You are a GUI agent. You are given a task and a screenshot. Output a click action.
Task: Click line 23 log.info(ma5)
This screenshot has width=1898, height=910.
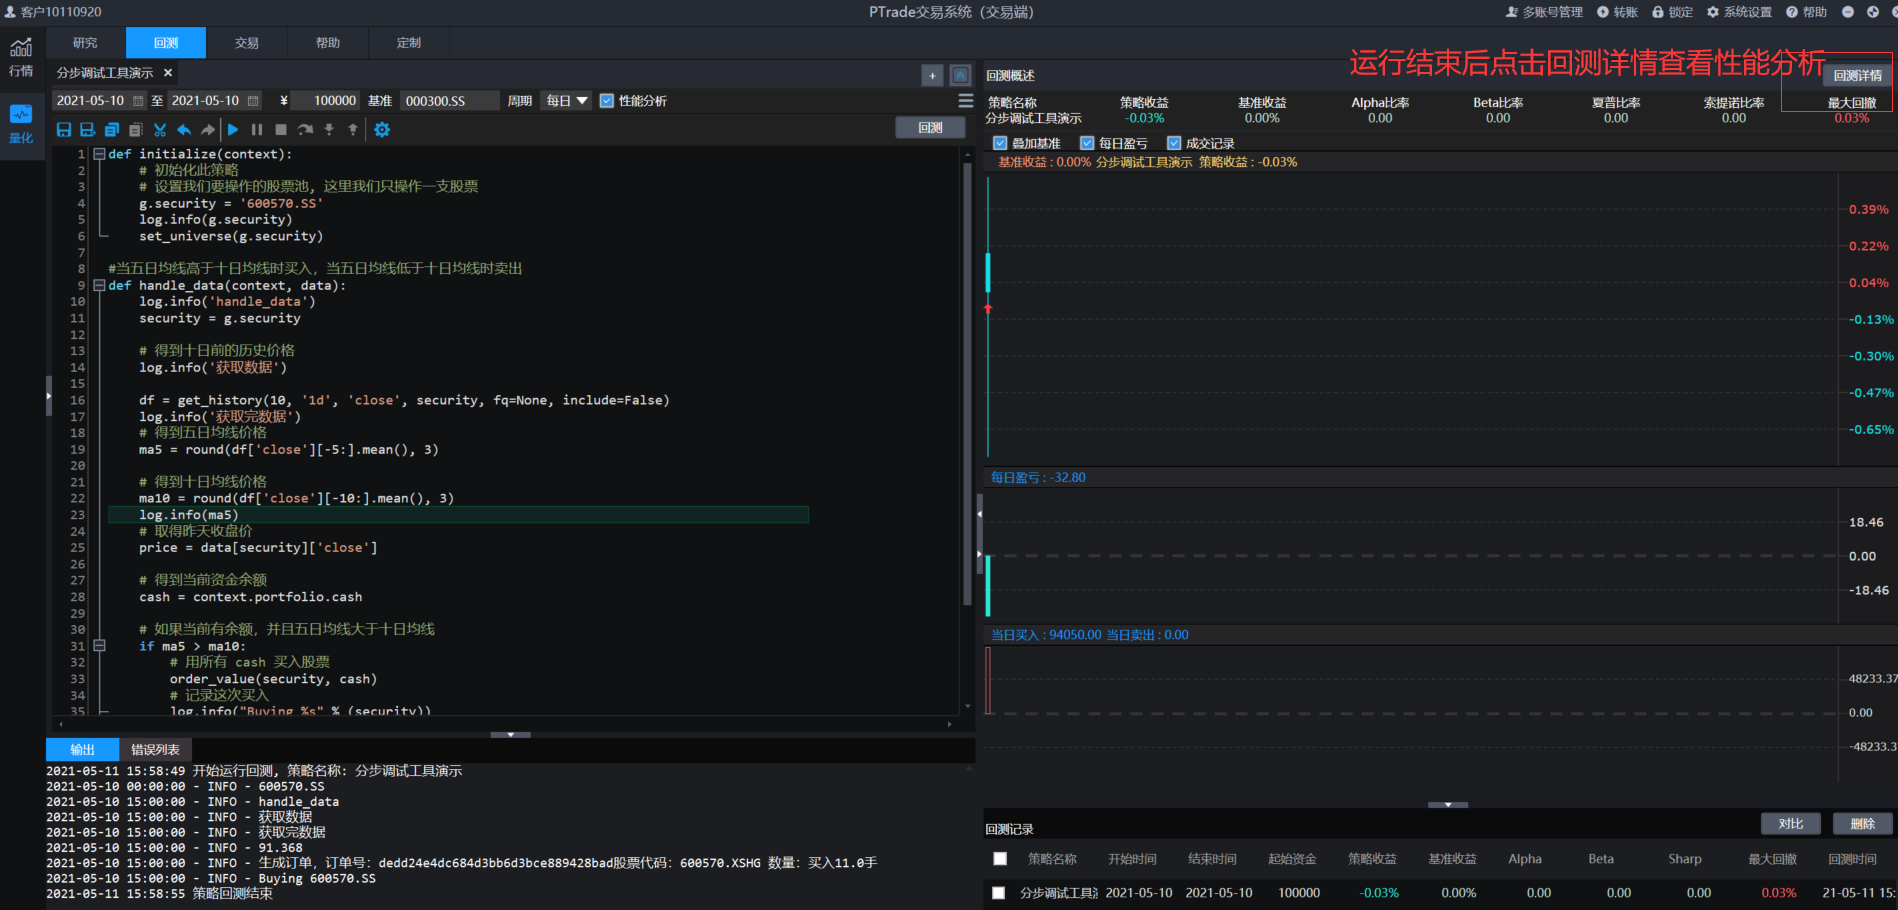point(458,515)
